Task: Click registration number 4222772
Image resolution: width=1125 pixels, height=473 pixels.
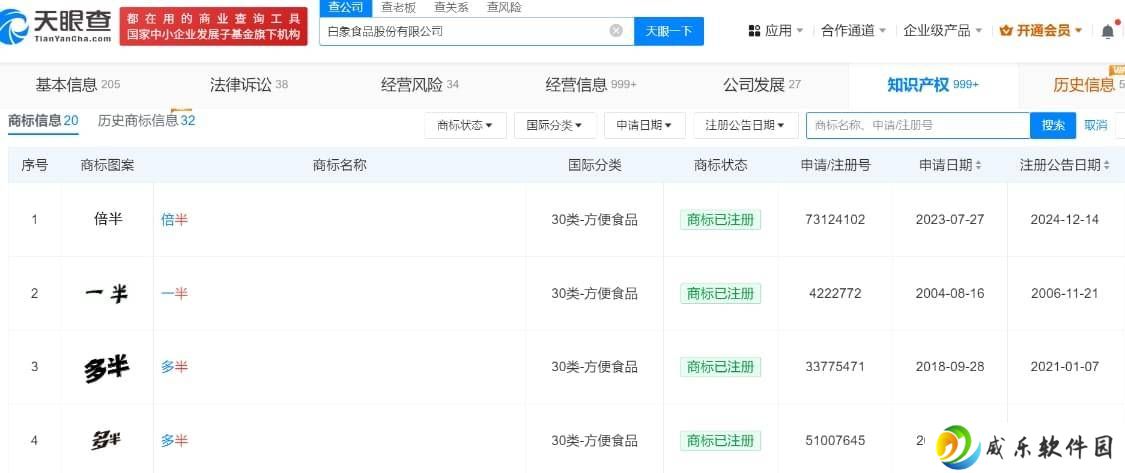Action: coord(835,294)
